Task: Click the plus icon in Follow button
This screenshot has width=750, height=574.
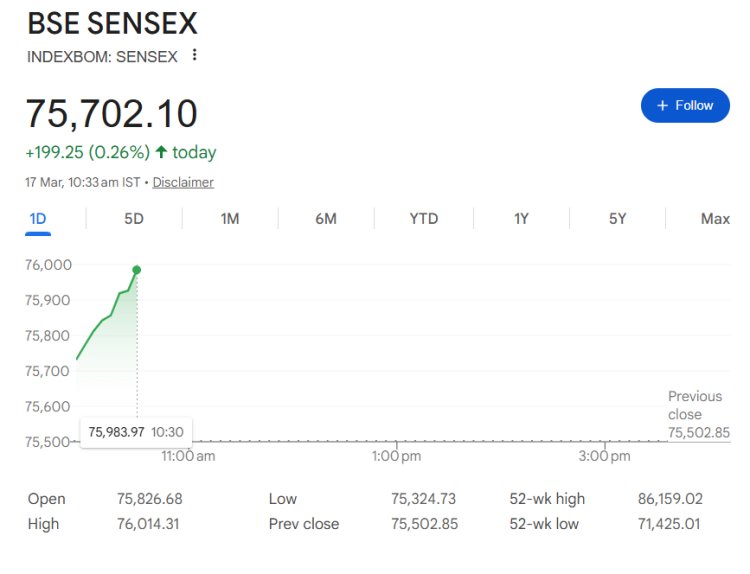Action: [661, 105]
